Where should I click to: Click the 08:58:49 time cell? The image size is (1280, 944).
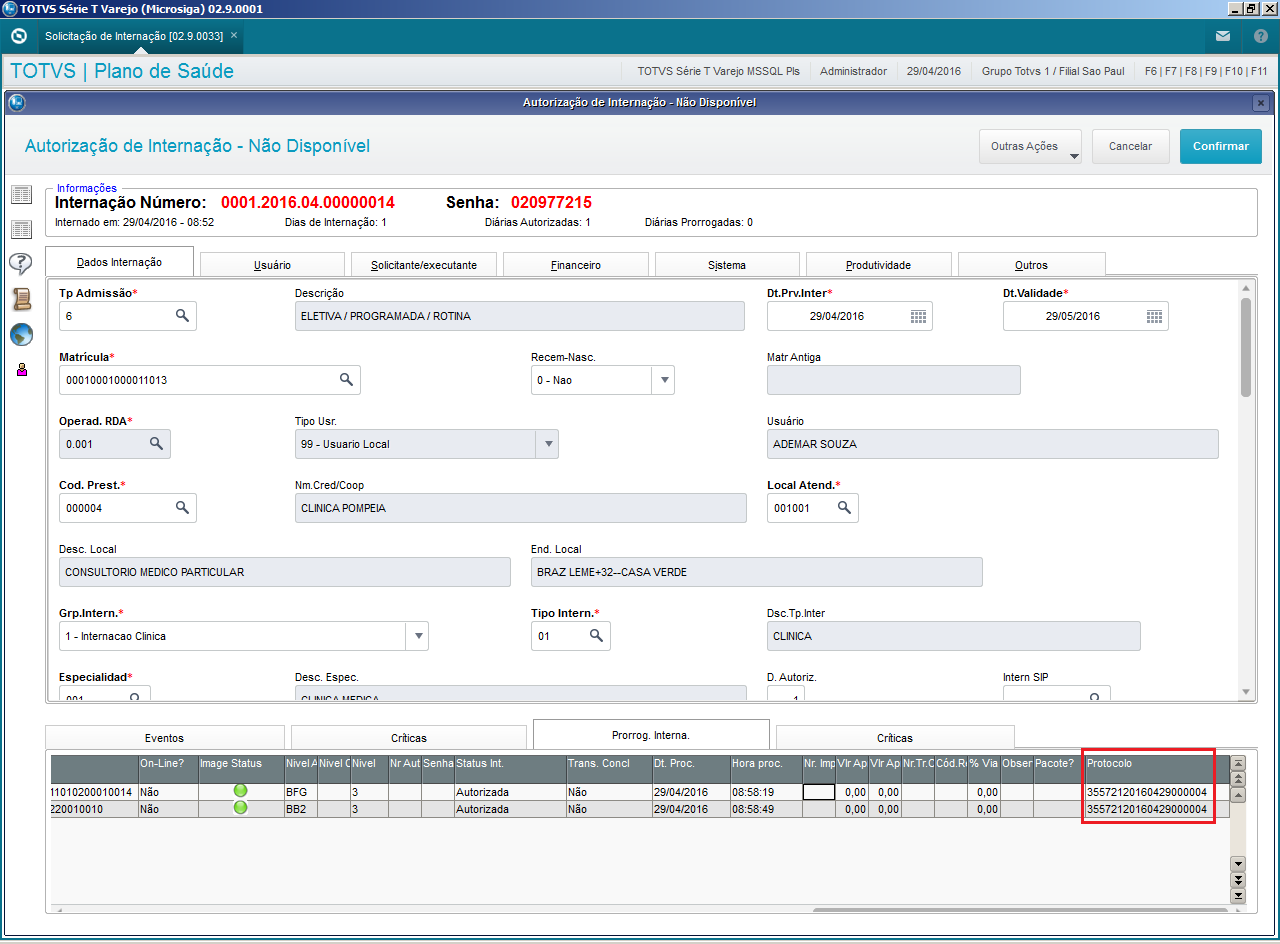tap(765, 809)
